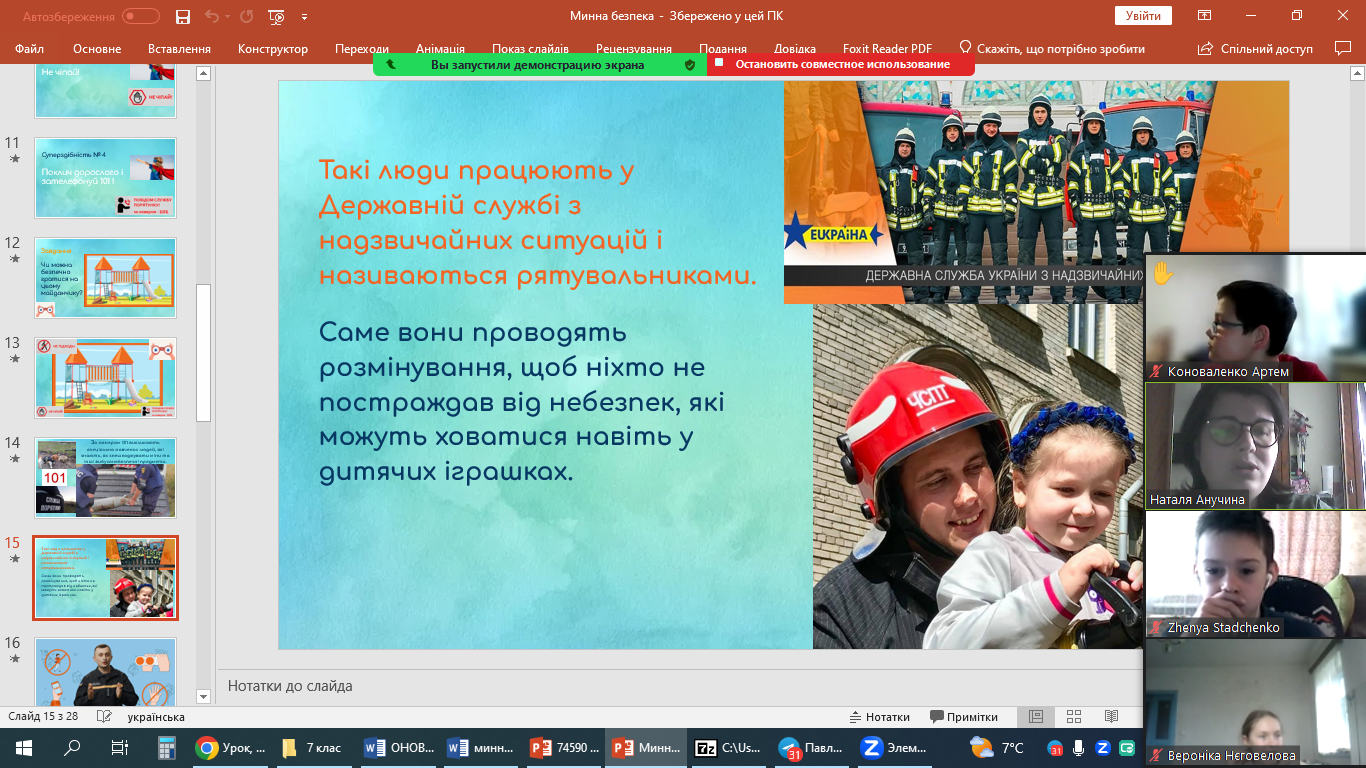Switch to Normal view icon

click(1036, 717)
